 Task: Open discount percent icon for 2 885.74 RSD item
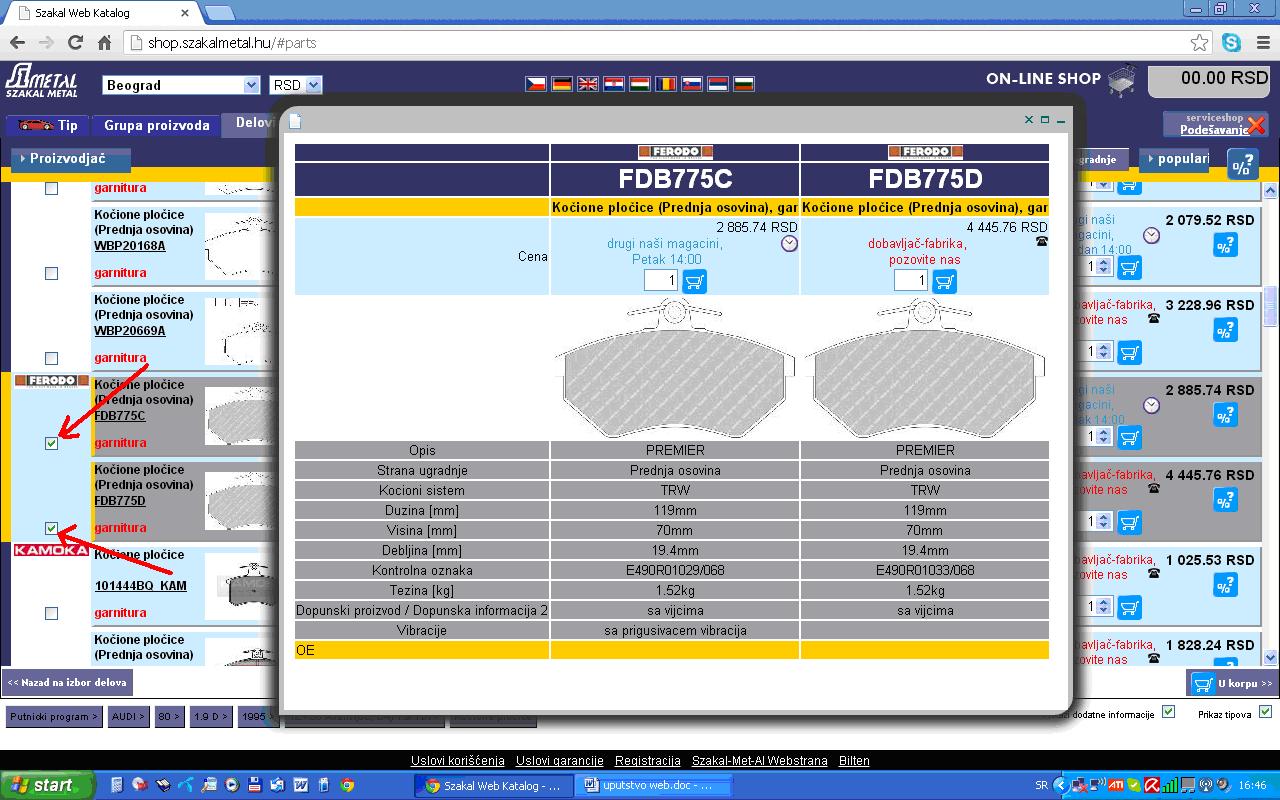point(1225,415)
